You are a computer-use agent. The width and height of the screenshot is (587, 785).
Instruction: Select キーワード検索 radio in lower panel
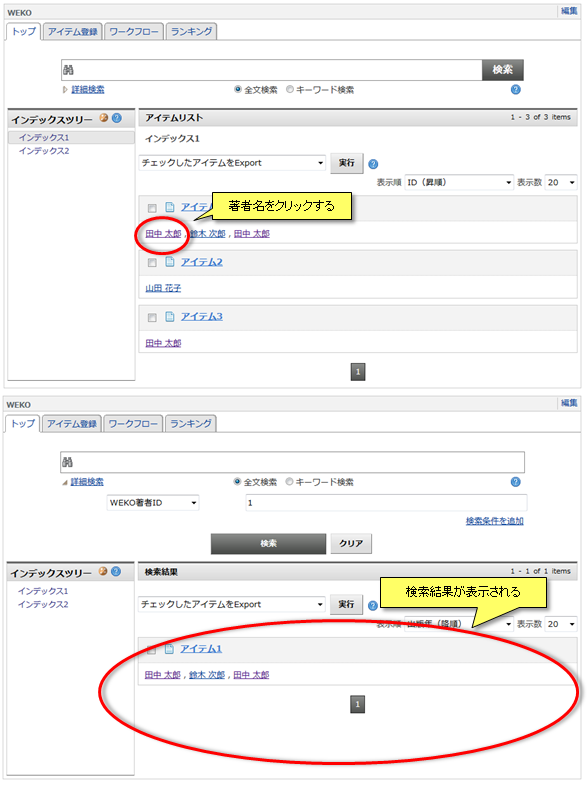pyautogui.click(x=289, y=482)
